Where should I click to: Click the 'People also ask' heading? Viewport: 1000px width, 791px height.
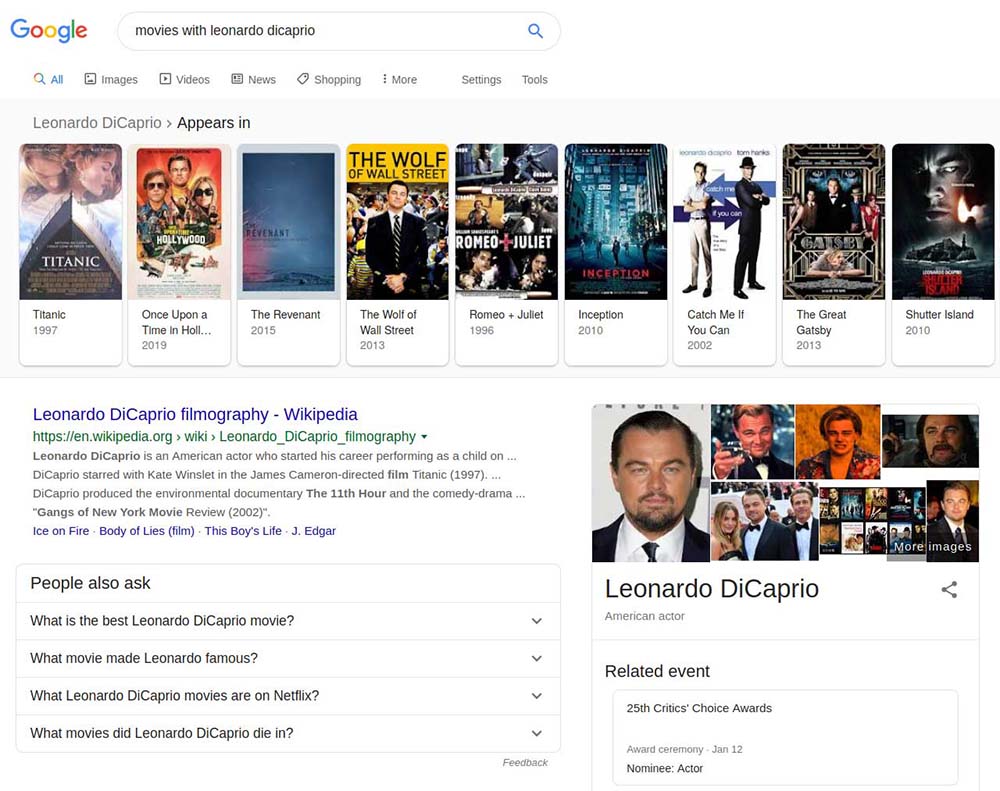tap(90, 583)
